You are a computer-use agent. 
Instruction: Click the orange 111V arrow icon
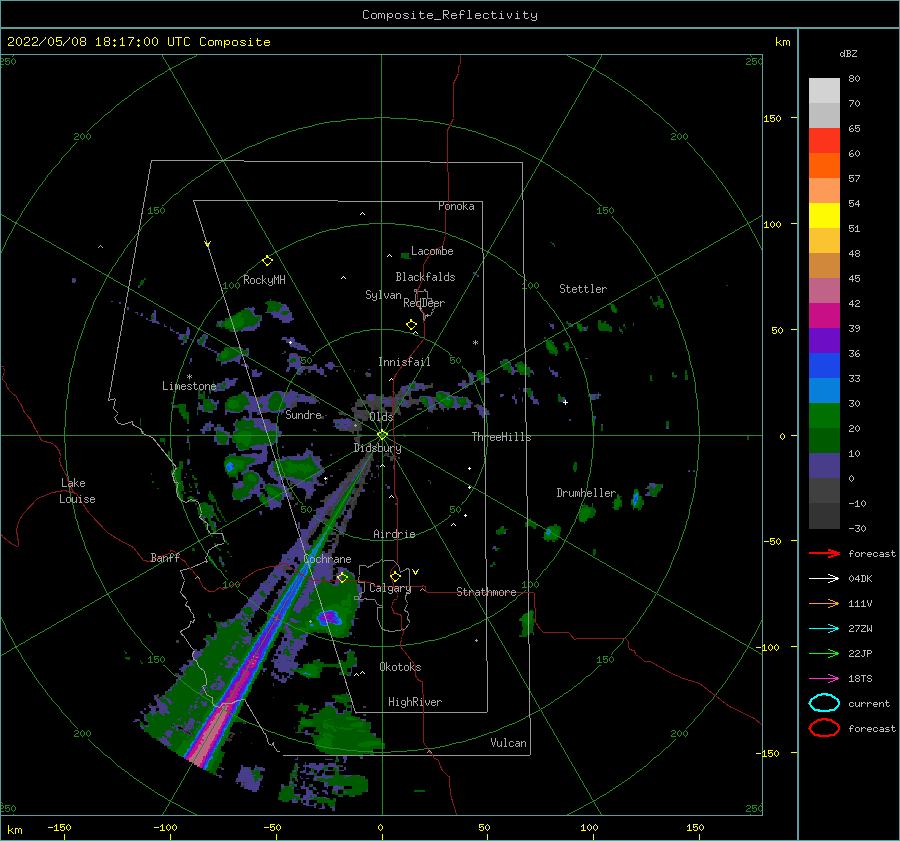824,603
